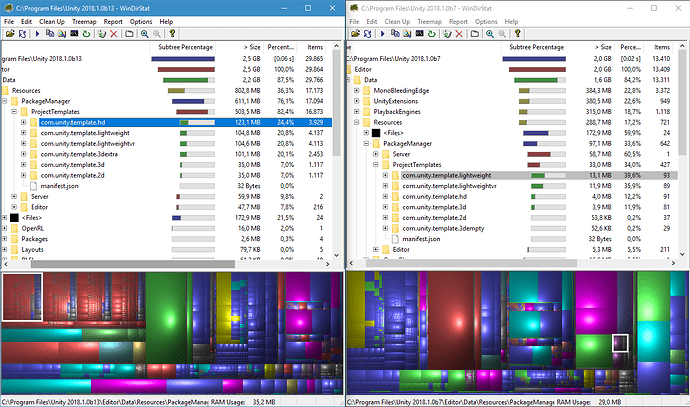
Task: Click large green block in left treemap
Action: coord(166,318)
